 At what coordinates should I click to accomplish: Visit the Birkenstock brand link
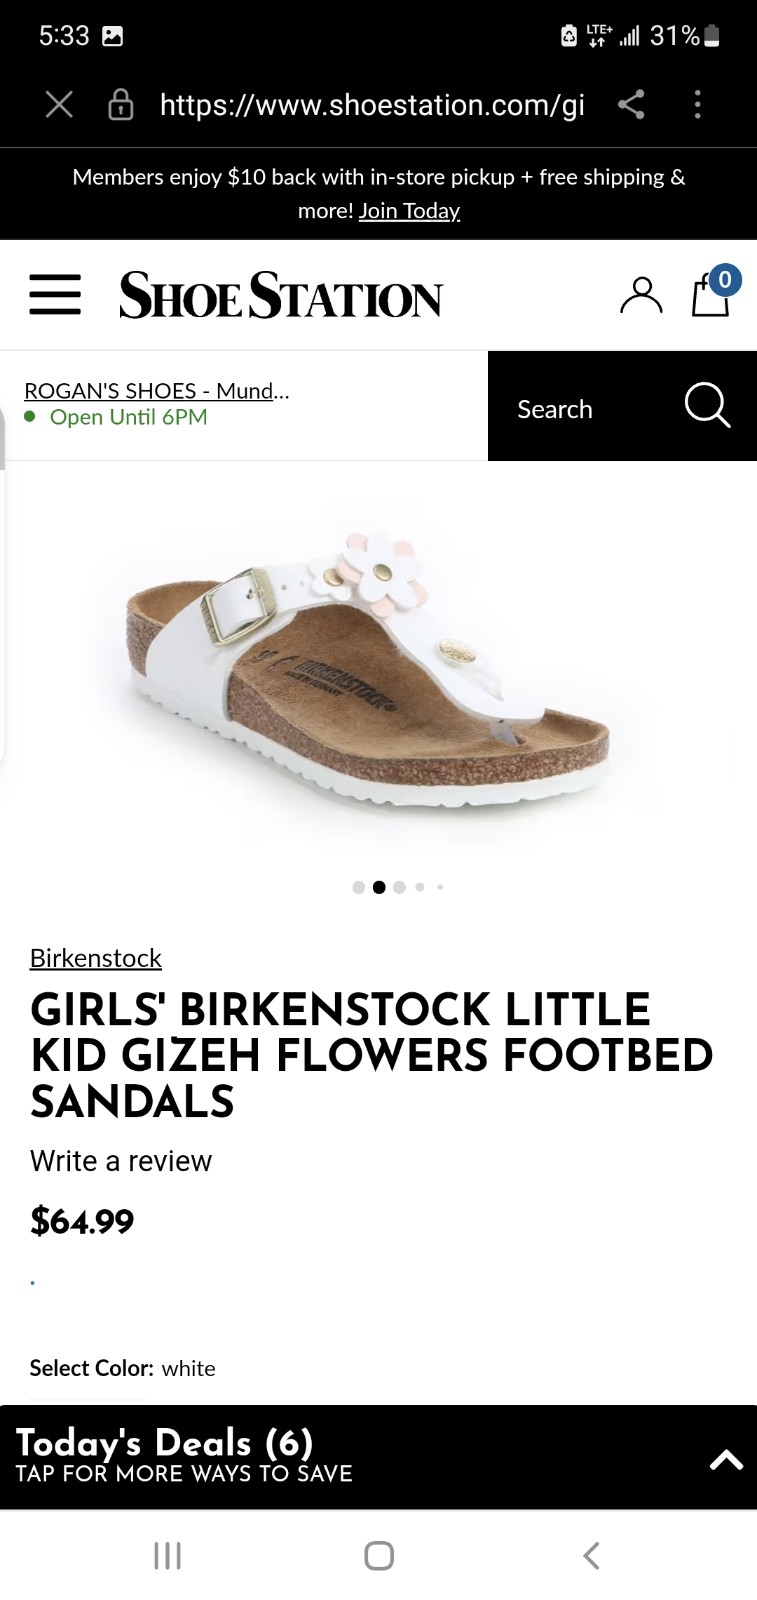[96, 958]
